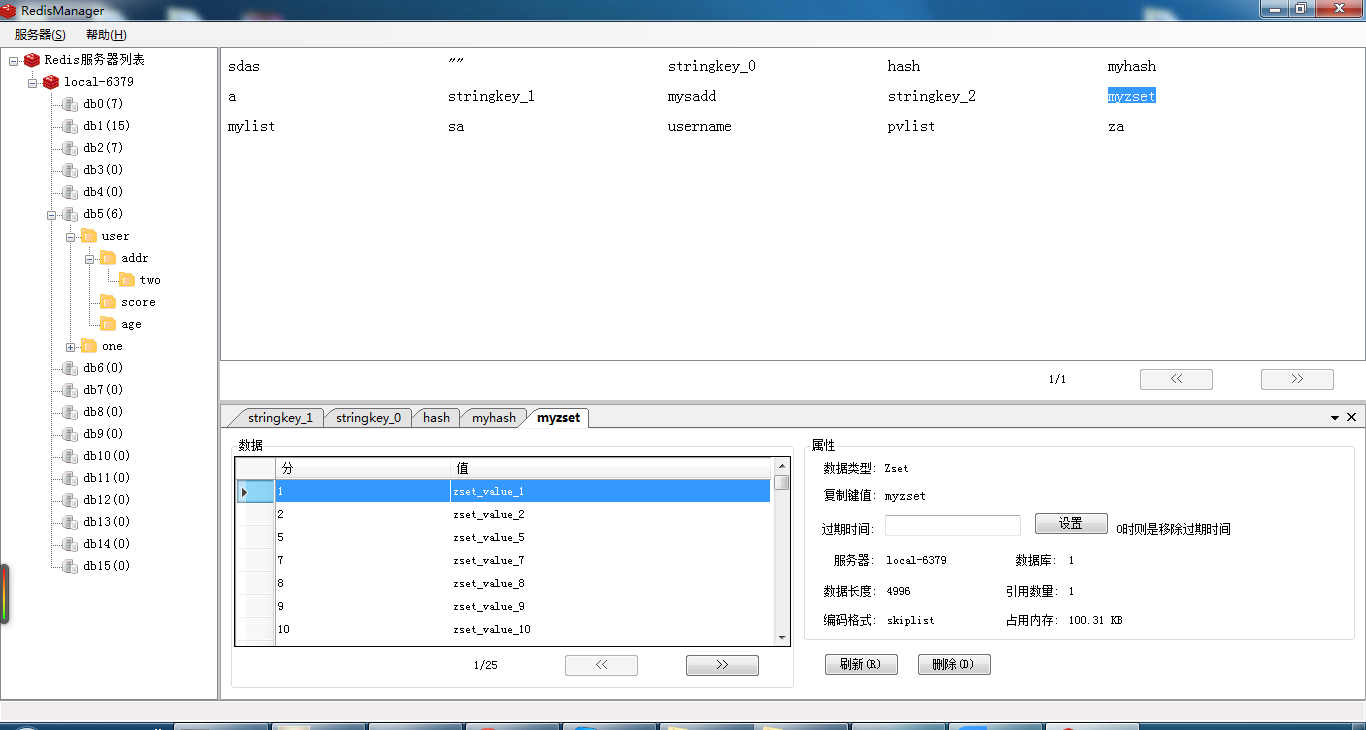Click the db13(0) database icon
The width and height of the screenshot is (1366, 730).
point(70,522)
